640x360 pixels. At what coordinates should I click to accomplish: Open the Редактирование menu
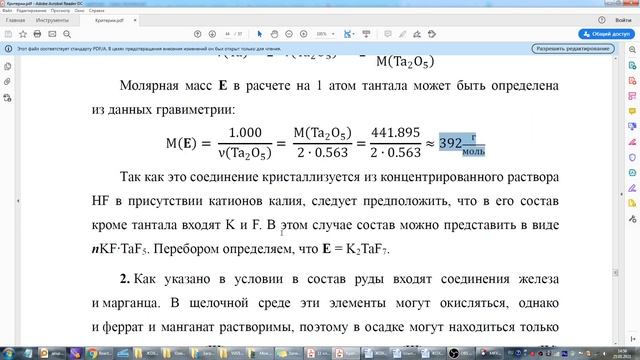(x=31, y=11)
